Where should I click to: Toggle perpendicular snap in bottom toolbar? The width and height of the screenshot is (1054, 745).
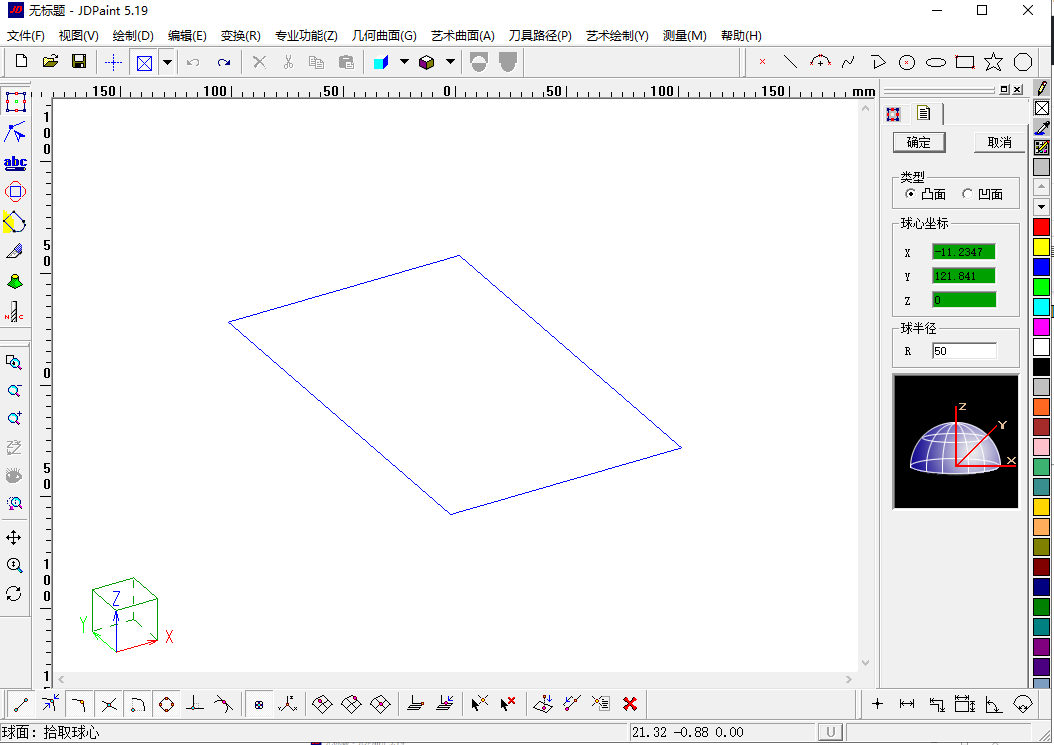pos(195,705)
